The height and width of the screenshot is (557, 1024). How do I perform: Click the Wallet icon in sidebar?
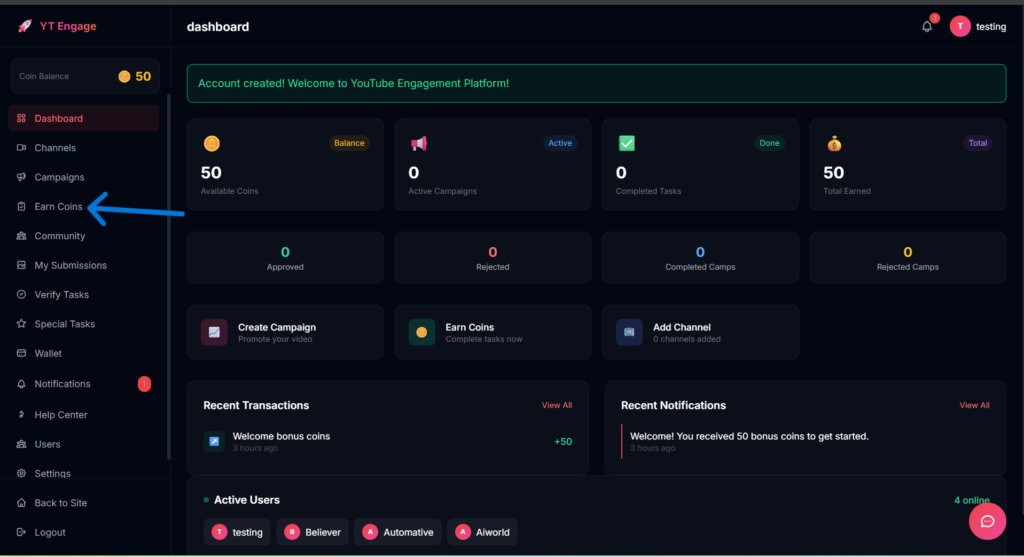click(22, 353)
